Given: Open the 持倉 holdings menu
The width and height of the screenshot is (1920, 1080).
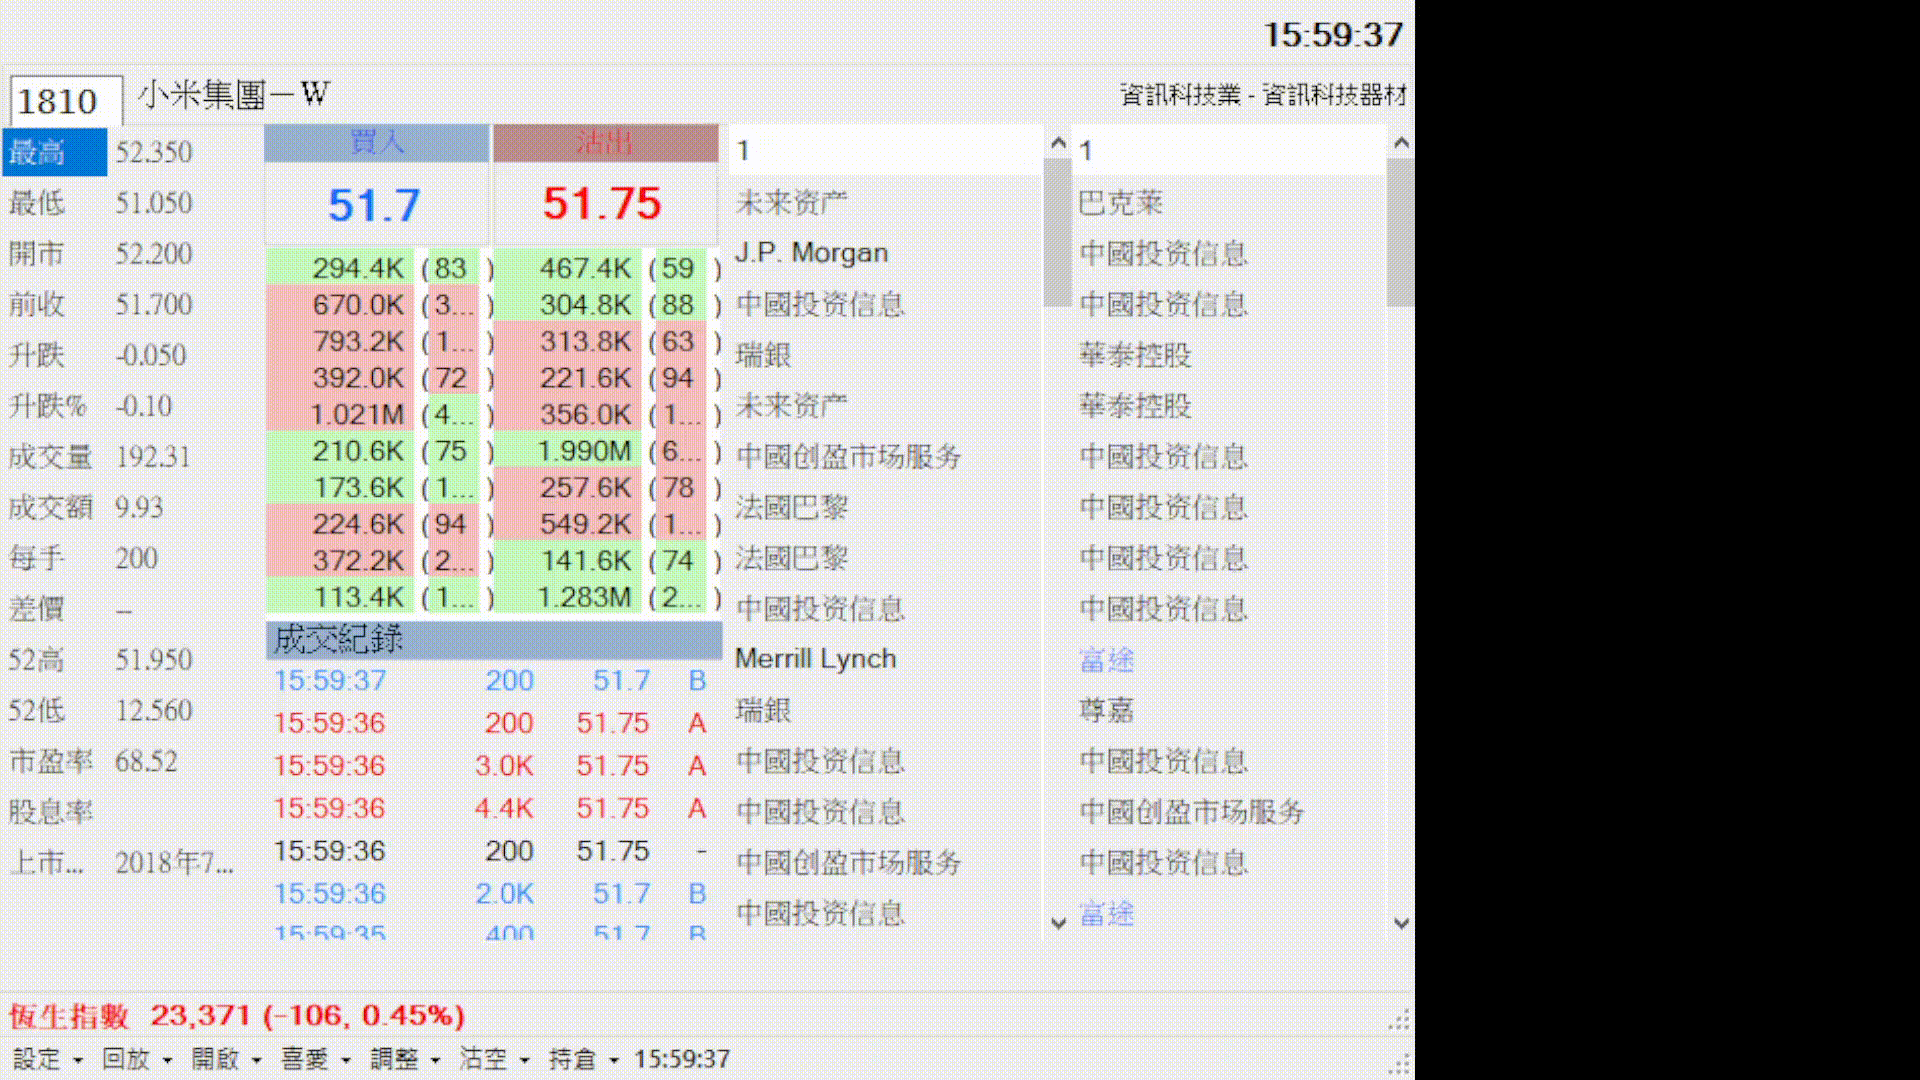Looking at the screenshot, I should click(x=583, y=1058).
